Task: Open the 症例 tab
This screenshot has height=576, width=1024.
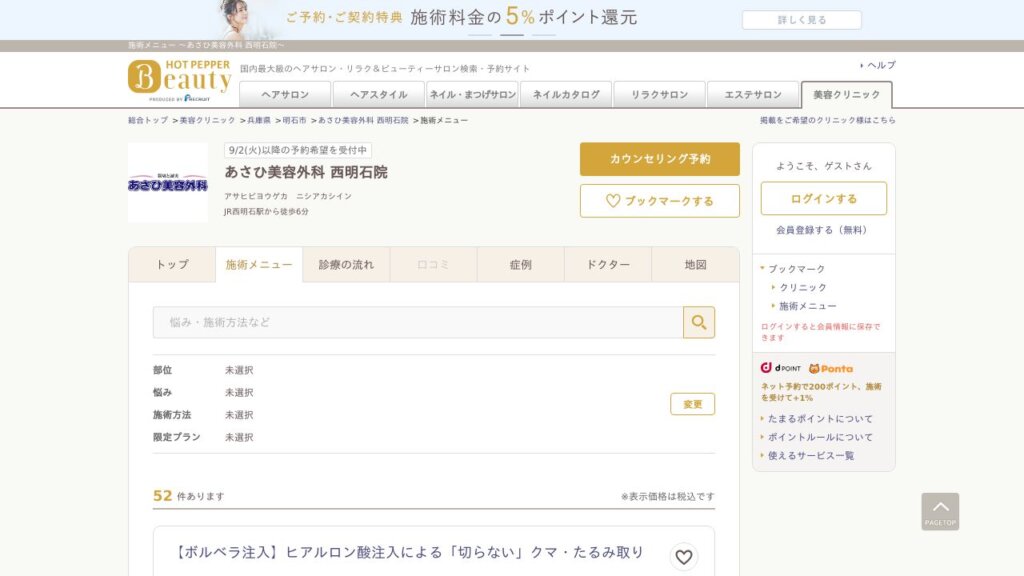Action: pos(519,264)
